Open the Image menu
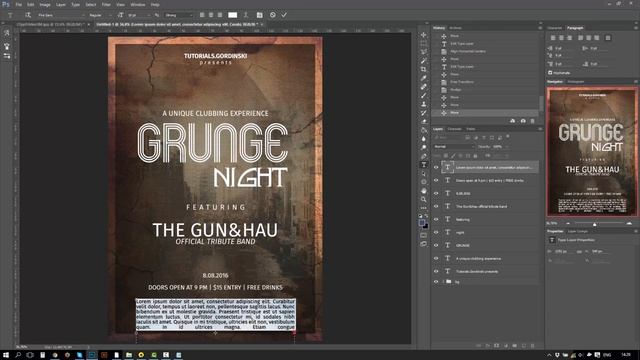Screen dimensions: 640x360 pyautogui.click(x=45, y=4)
